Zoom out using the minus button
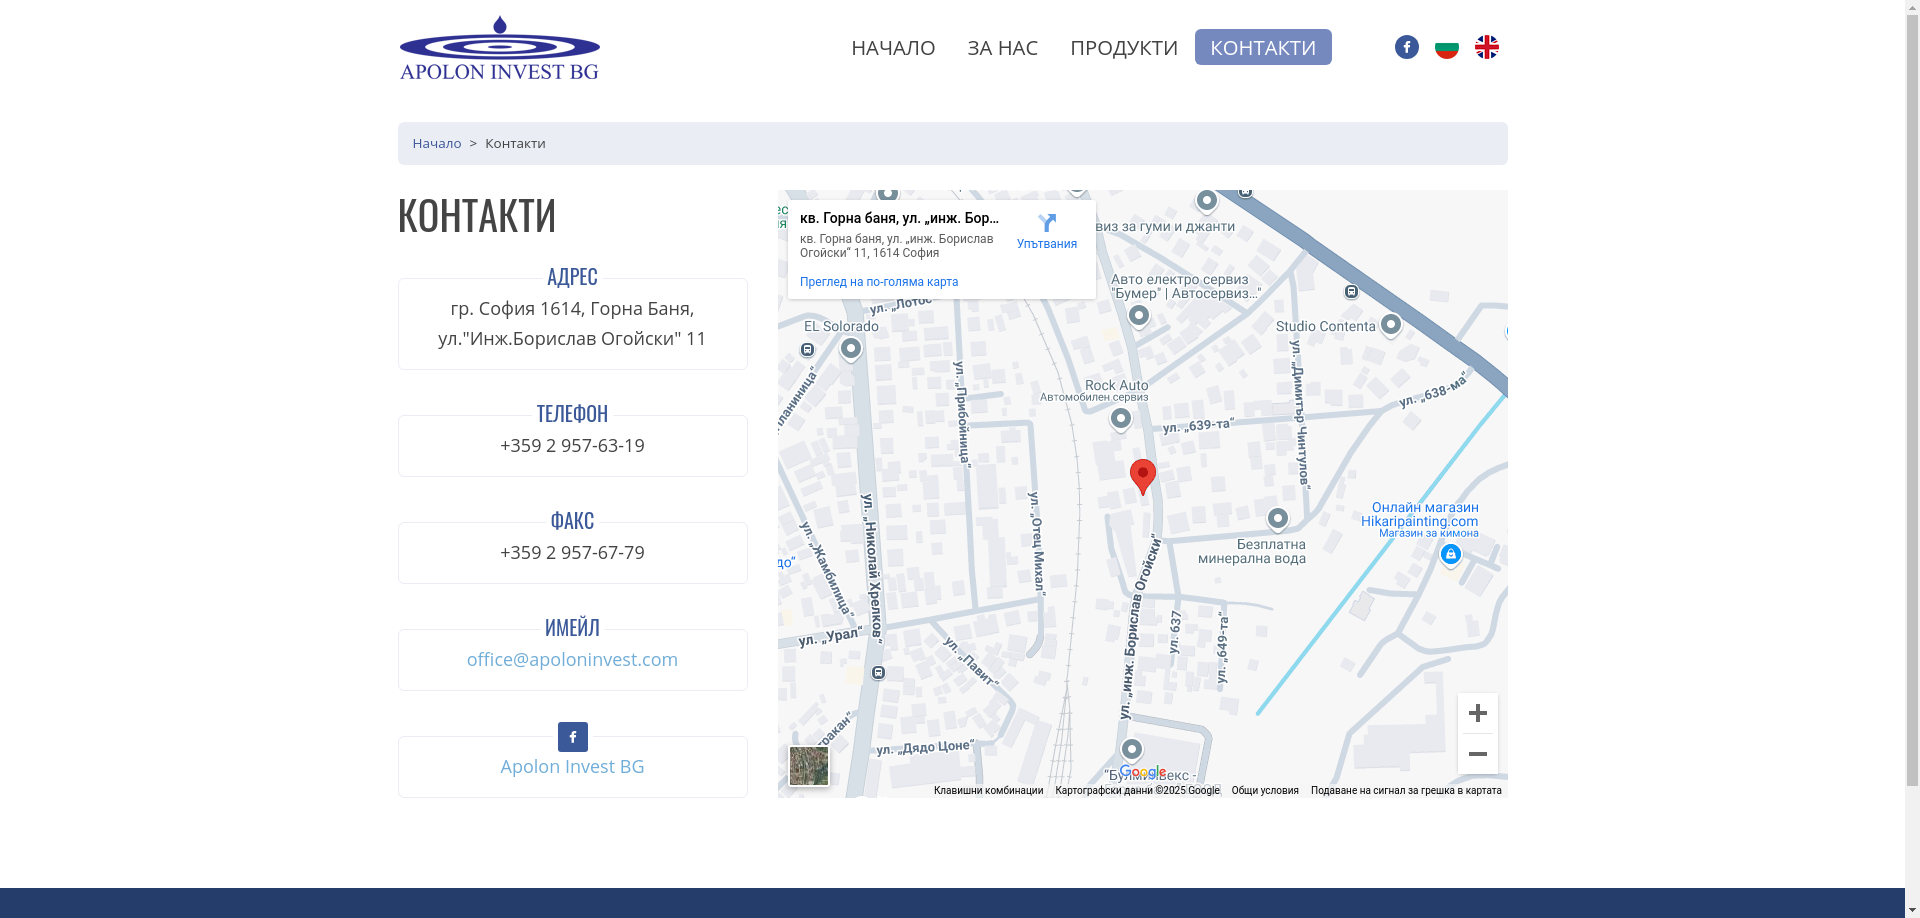 tap(1478, 753)
